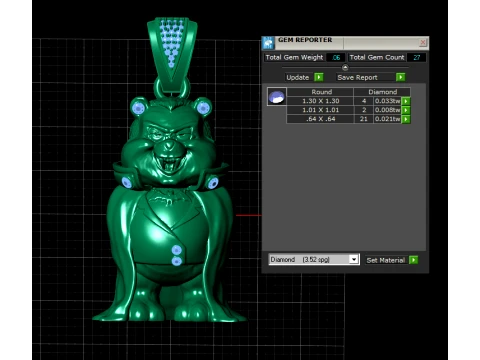
Task: Select the round gem thumbnail icon
Action: point(277,97)
